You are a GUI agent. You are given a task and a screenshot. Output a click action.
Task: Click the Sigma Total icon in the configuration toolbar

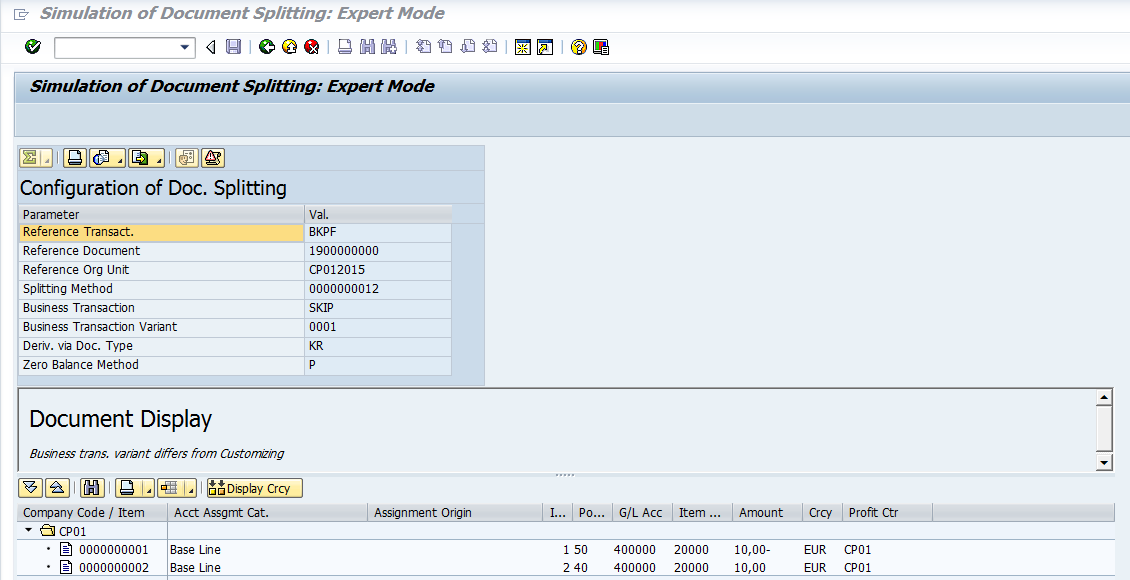point(30,158)
